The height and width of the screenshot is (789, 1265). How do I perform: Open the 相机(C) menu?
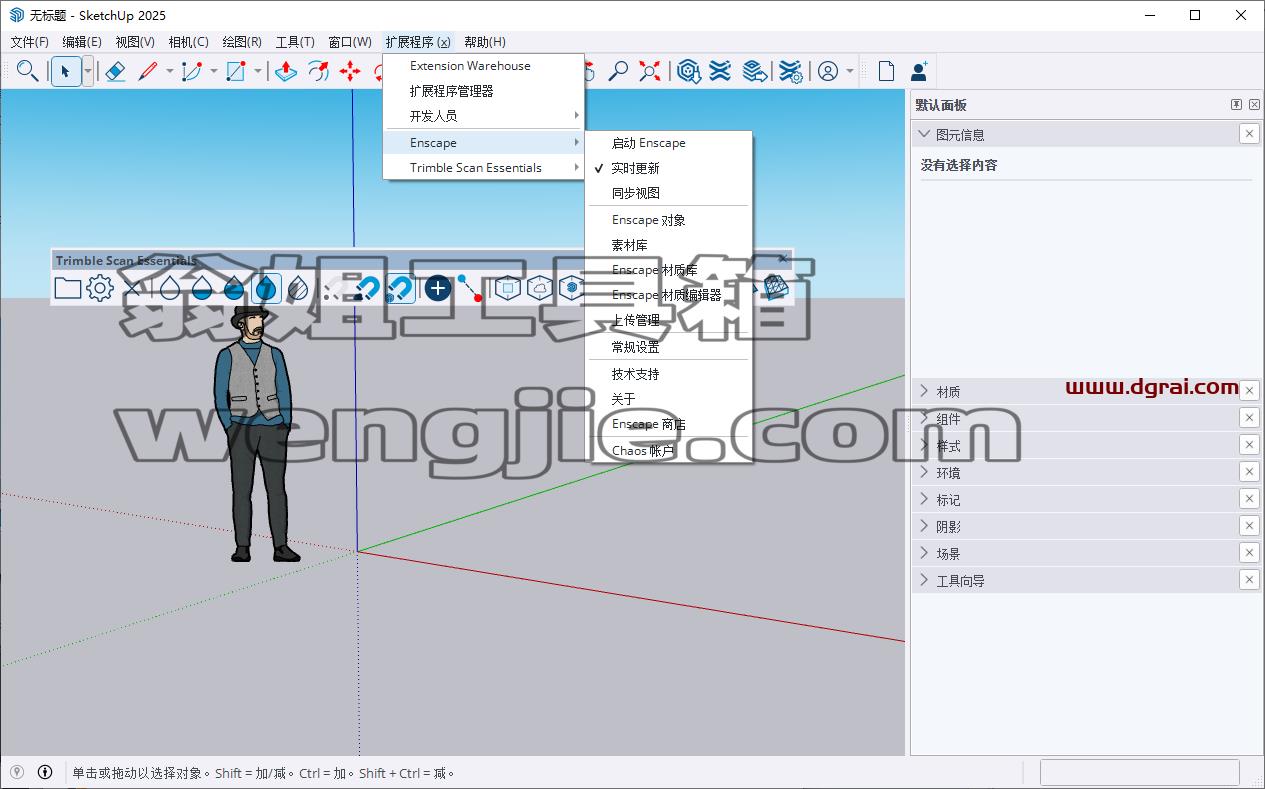click(188, 42)
